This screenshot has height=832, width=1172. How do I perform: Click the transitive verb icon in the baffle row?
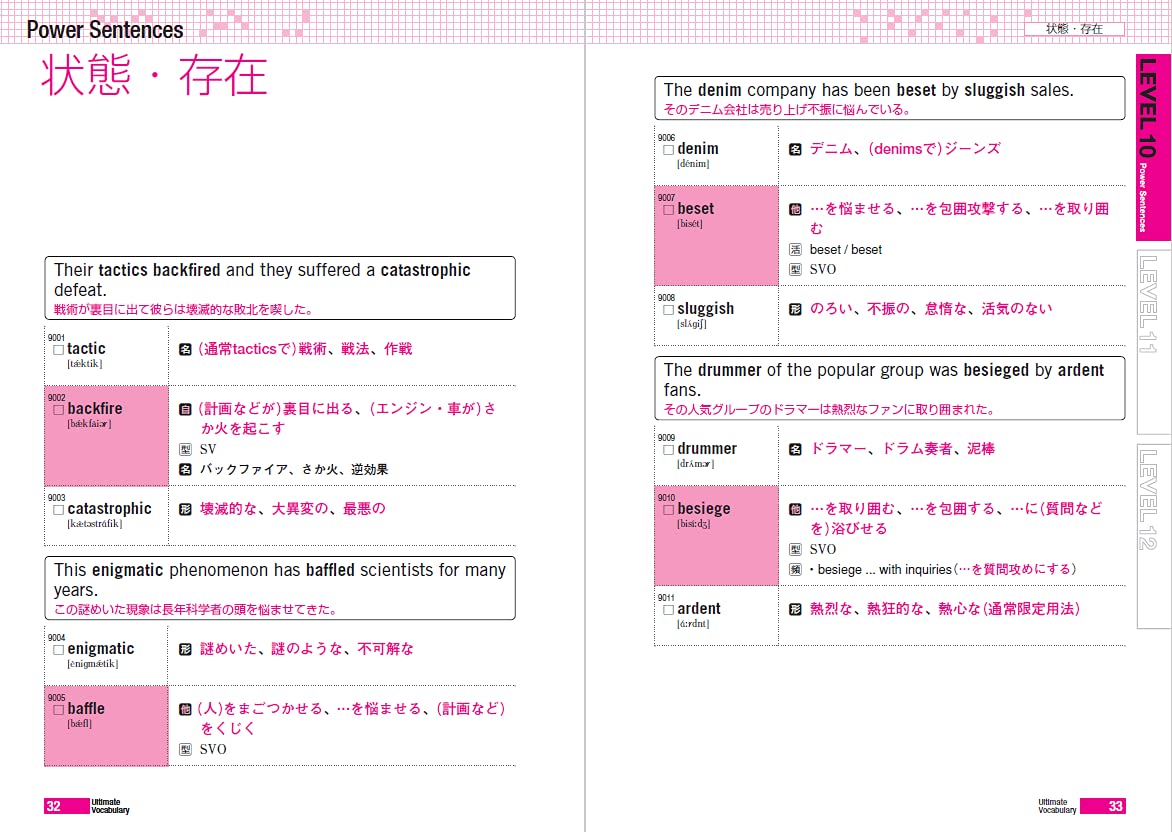(185, 709)
